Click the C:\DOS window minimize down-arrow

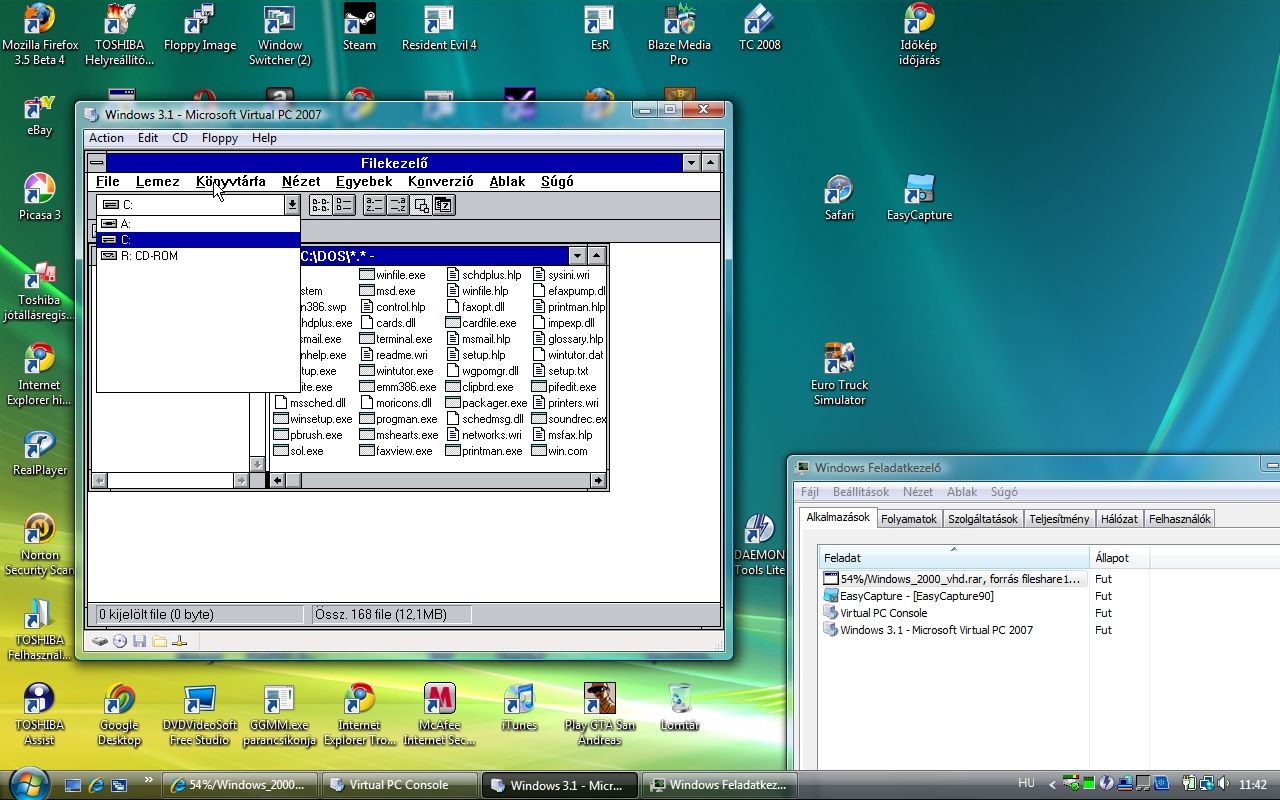pyautogui.click(x=577, y=256)
